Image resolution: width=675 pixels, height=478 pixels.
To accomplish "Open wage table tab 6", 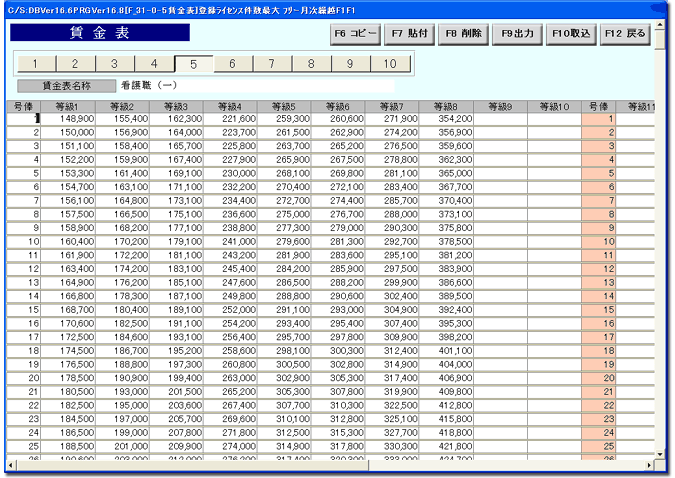I will tap(233, 64).
